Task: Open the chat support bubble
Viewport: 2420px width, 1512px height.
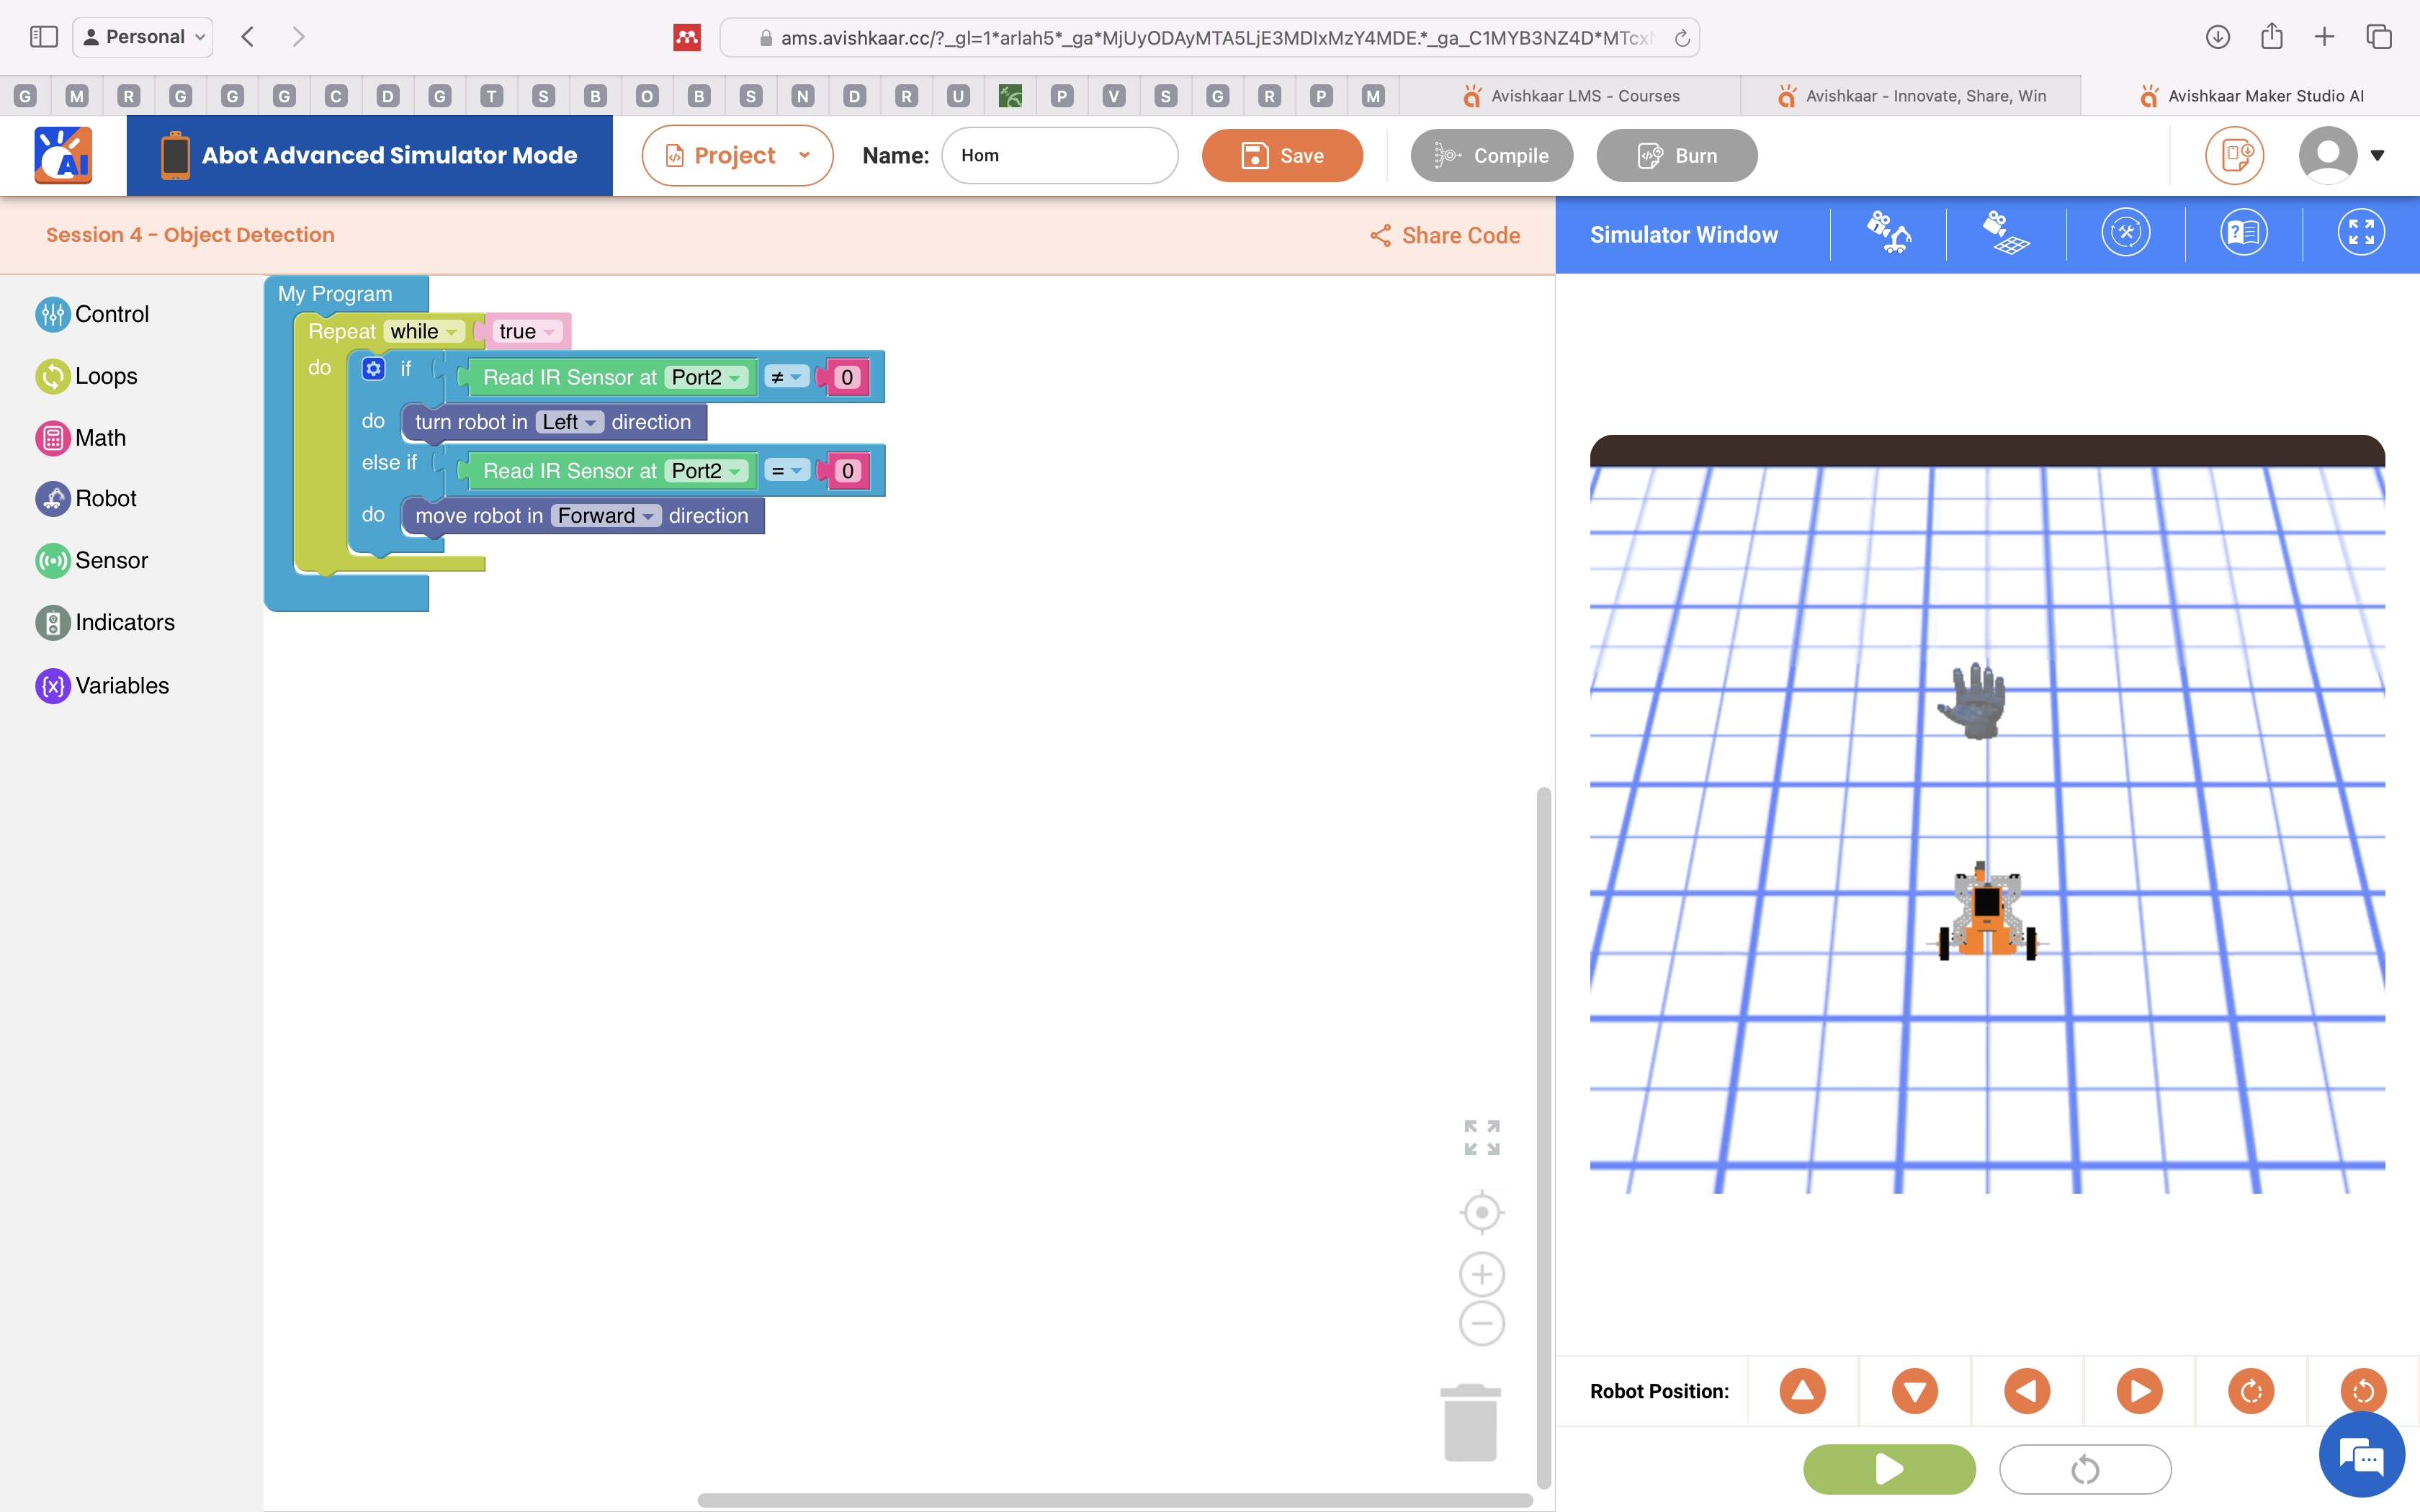Action: coord(2362,1455)
